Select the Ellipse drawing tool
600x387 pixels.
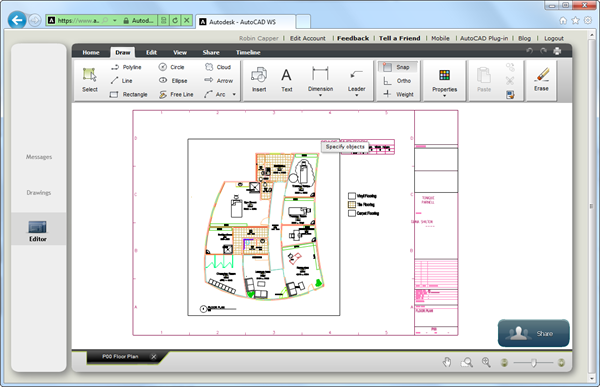173,81
